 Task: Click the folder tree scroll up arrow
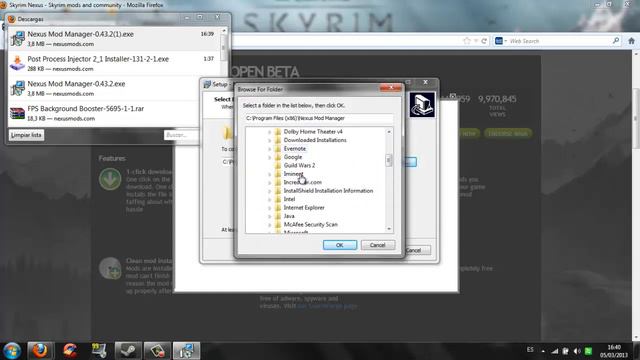point(389,131)
